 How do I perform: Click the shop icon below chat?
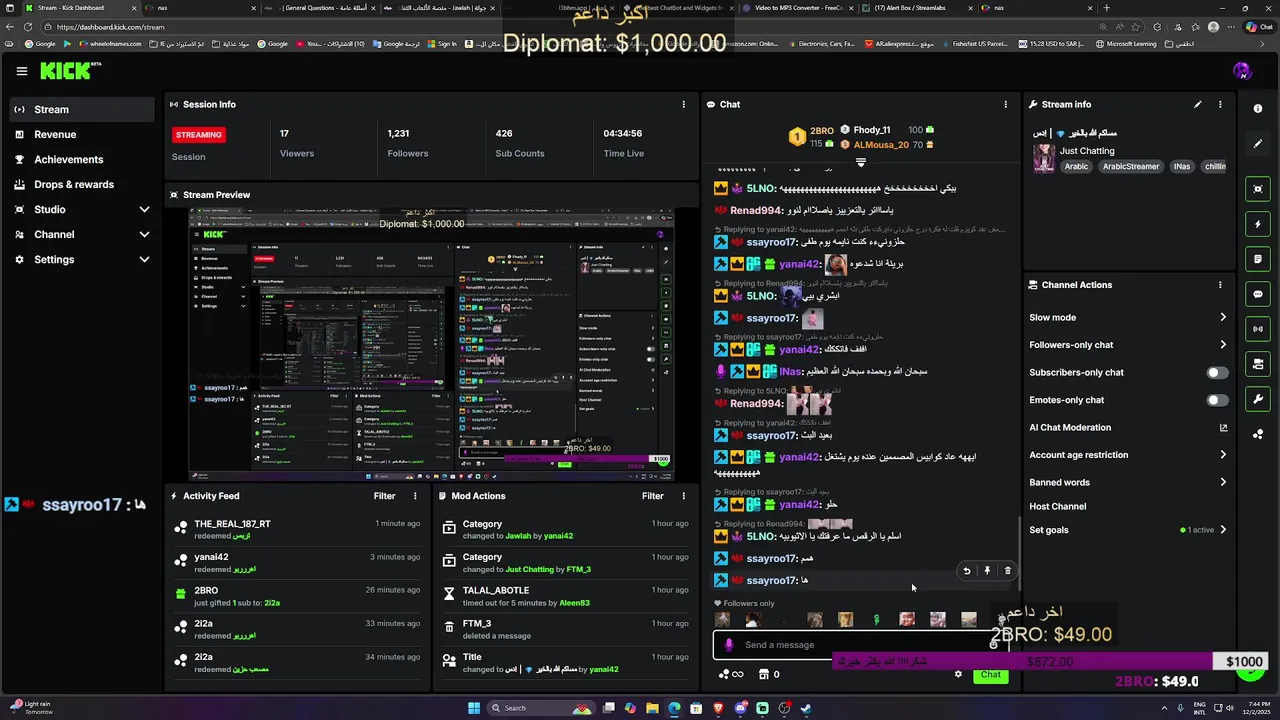(x=770, y=674)
